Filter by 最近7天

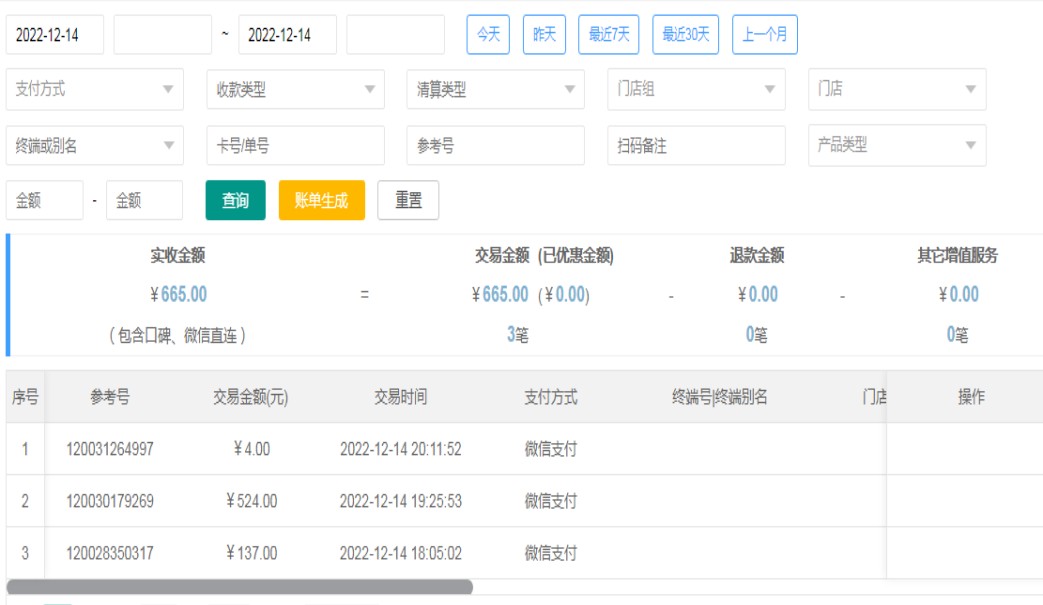tap(608, 35)
